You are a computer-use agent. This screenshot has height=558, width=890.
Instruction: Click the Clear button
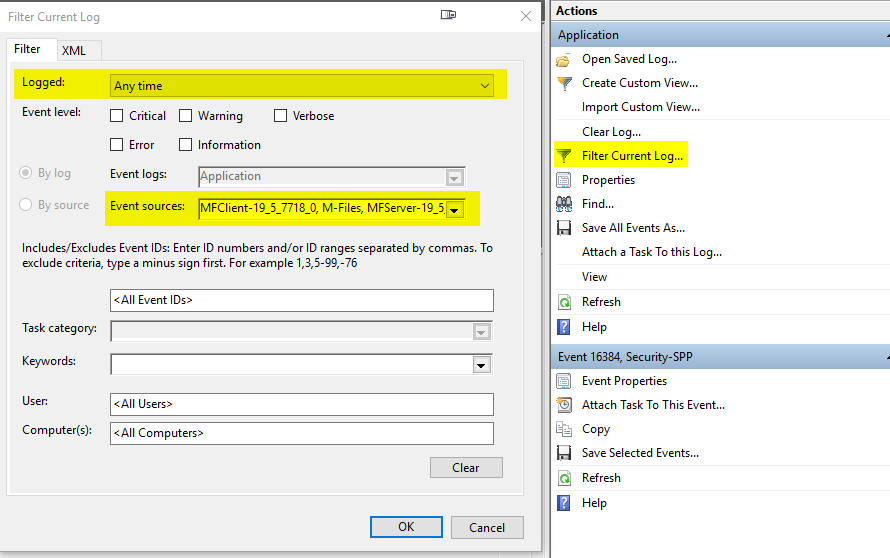tap(466, 468)
